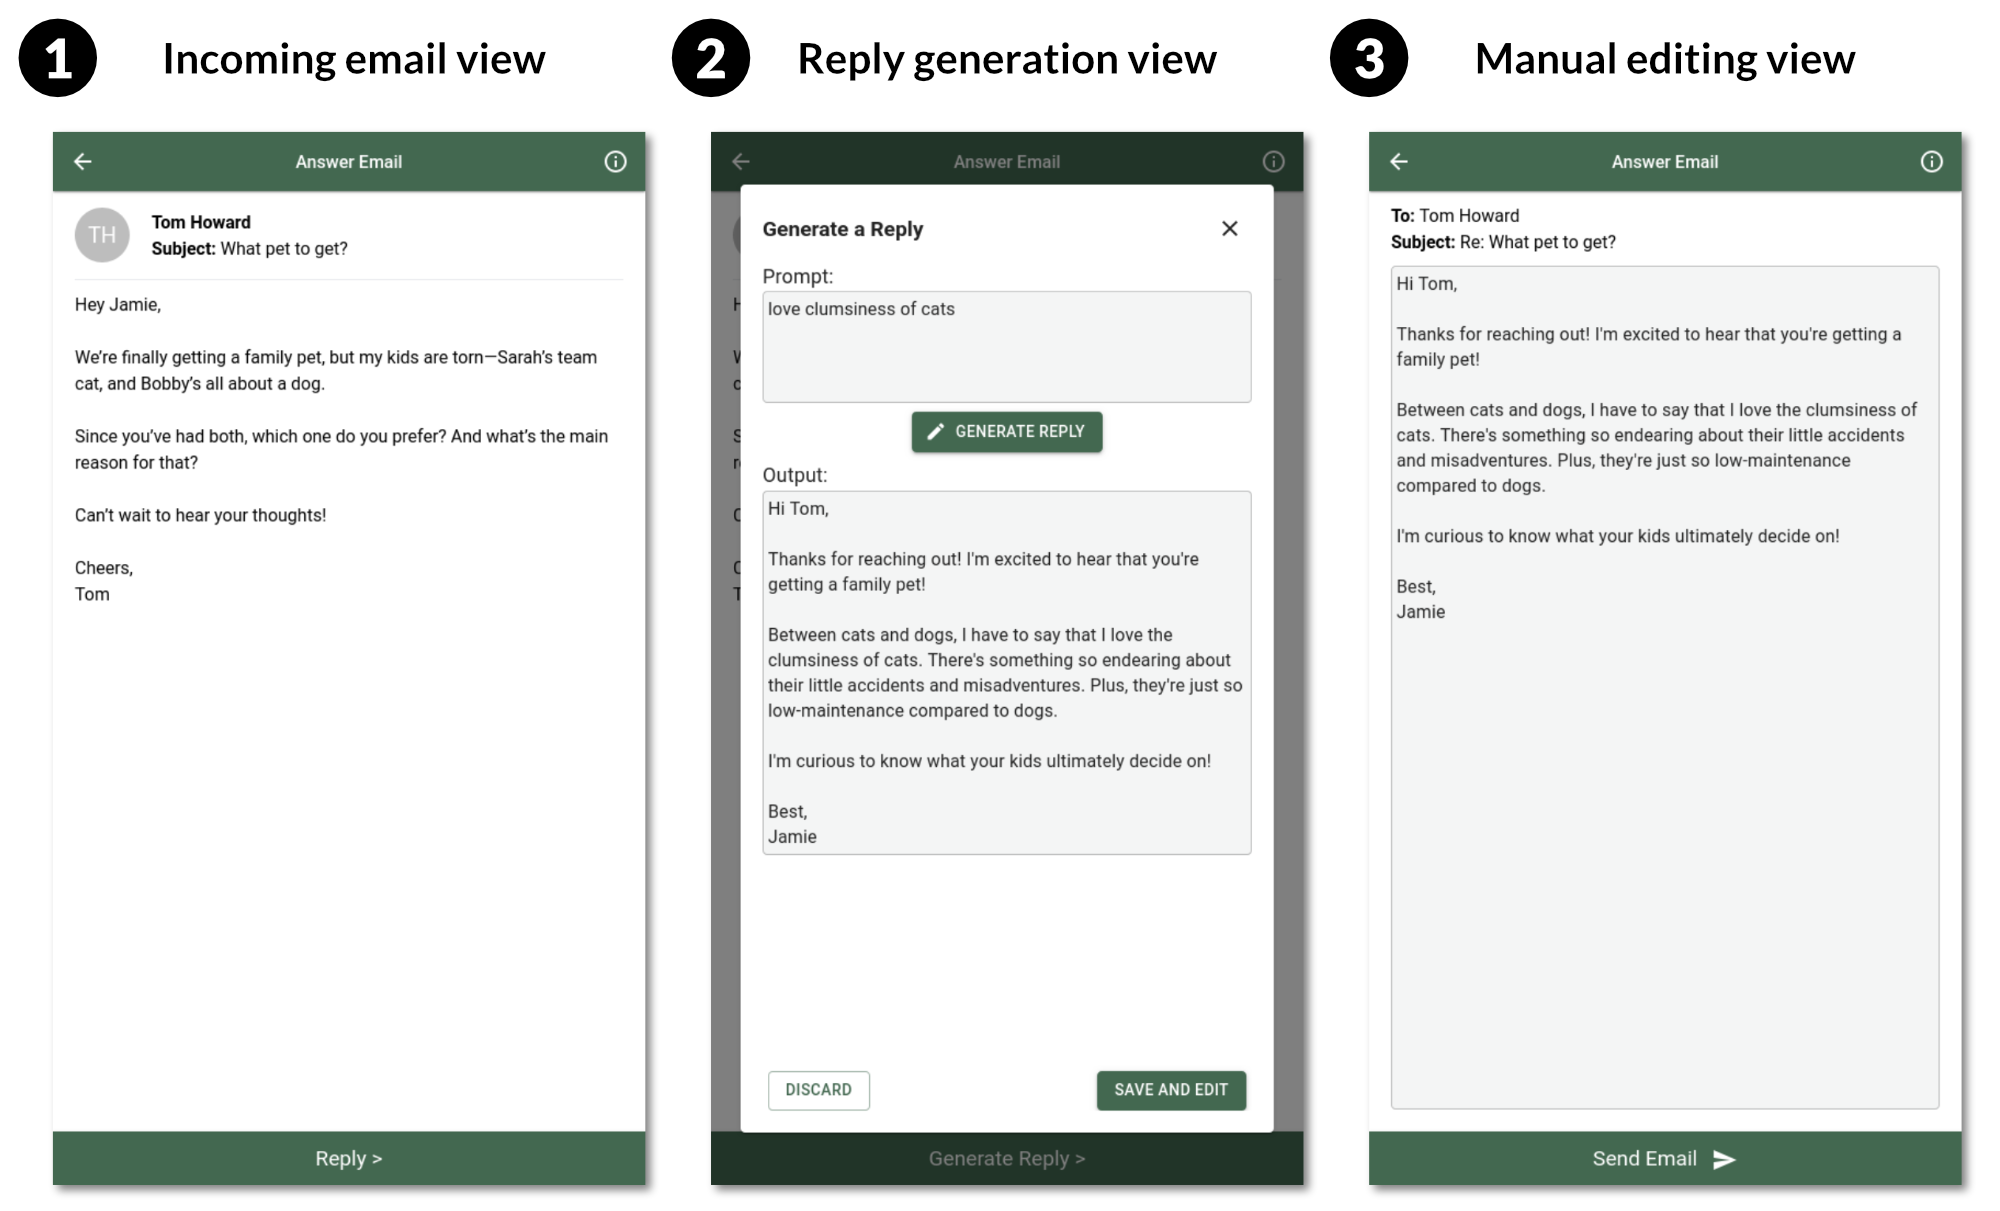Click dimmed info icon behind reply dialog
2000x1211 pixels.
coord(1273,161)
